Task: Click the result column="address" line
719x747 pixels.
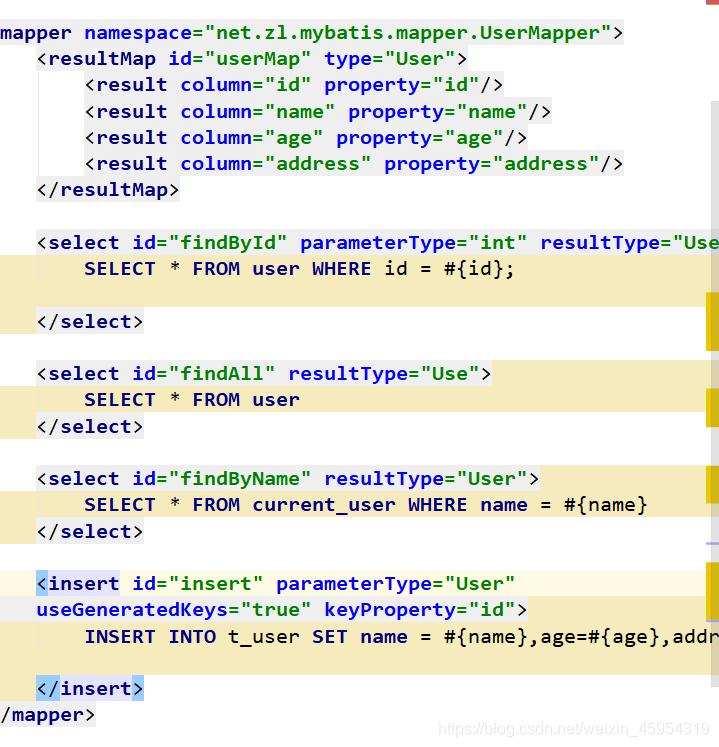Action: click(x=354, y=164)
